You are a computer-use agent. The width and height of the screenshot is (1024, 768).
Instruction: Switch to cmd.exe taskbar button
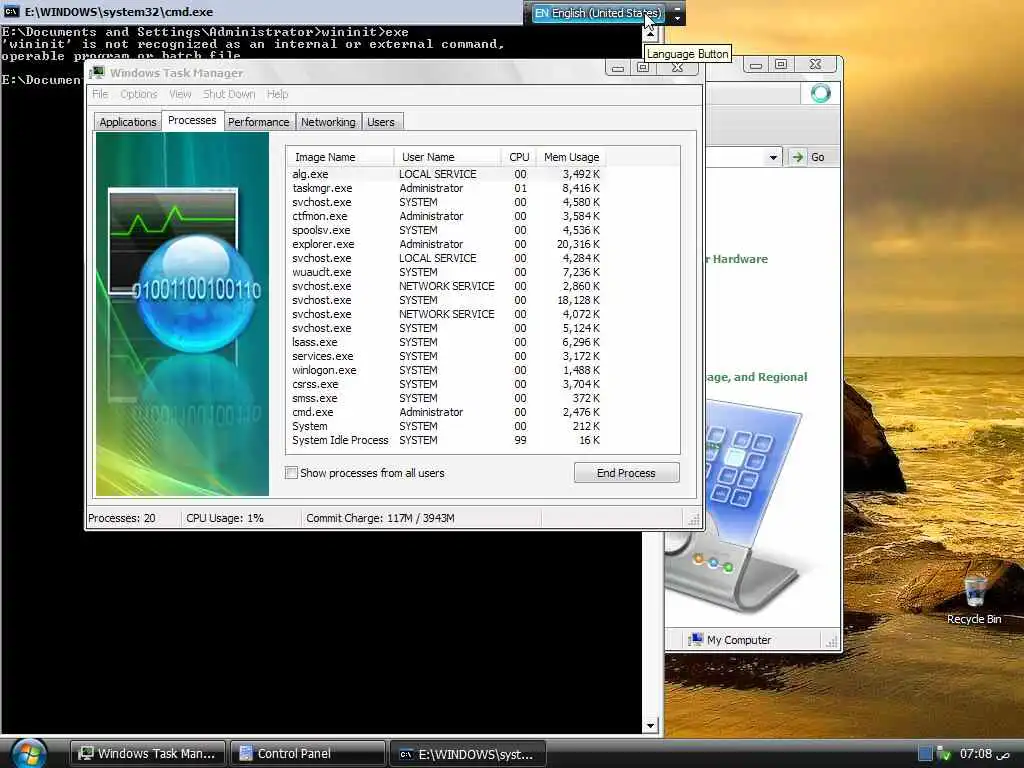pyautogui.click(x=468, y=754)
